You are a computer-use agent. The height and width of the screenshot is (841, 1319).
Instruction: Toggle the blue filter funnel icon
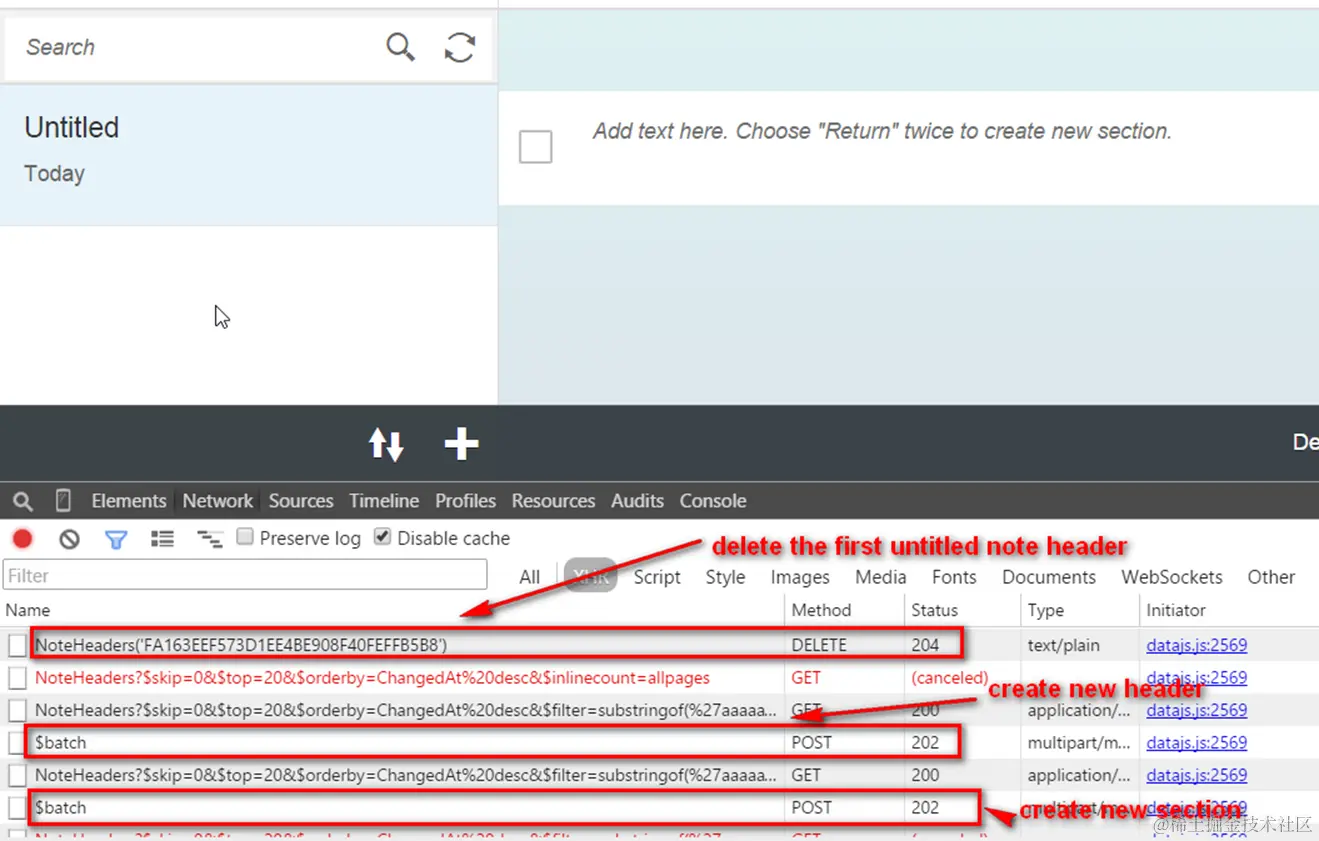(x=116, y=540)
